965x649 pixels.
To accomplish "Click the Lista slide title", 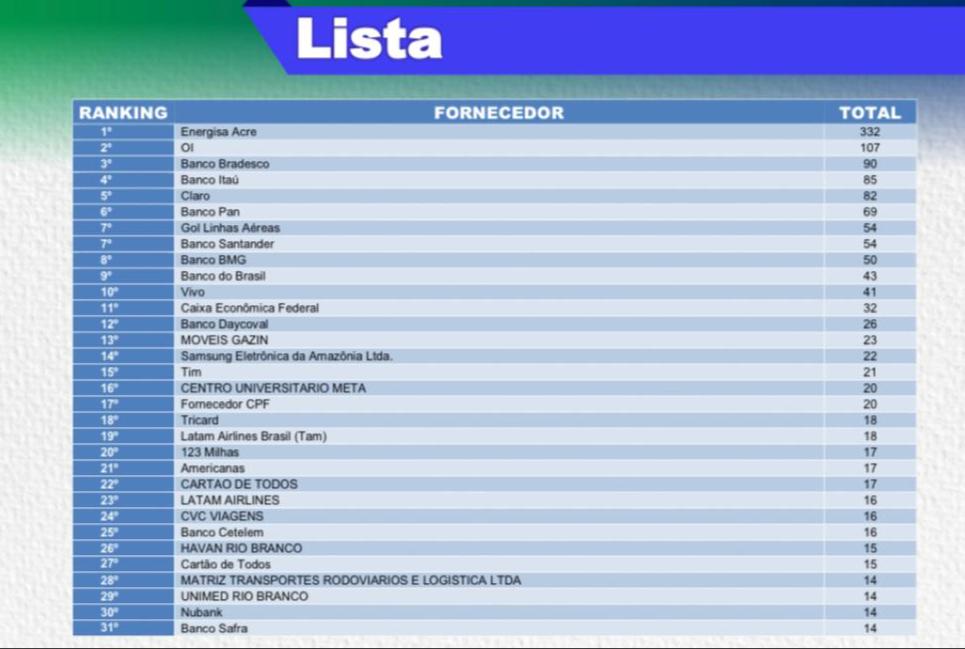I will coord(369,40).
